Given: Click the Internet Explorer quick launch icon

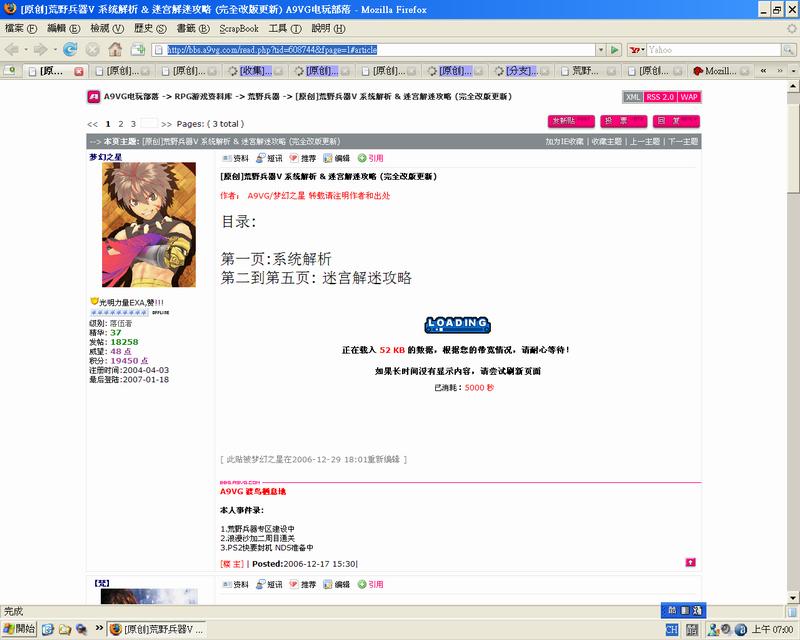Looking at the screenshot, I should (48, 629).
